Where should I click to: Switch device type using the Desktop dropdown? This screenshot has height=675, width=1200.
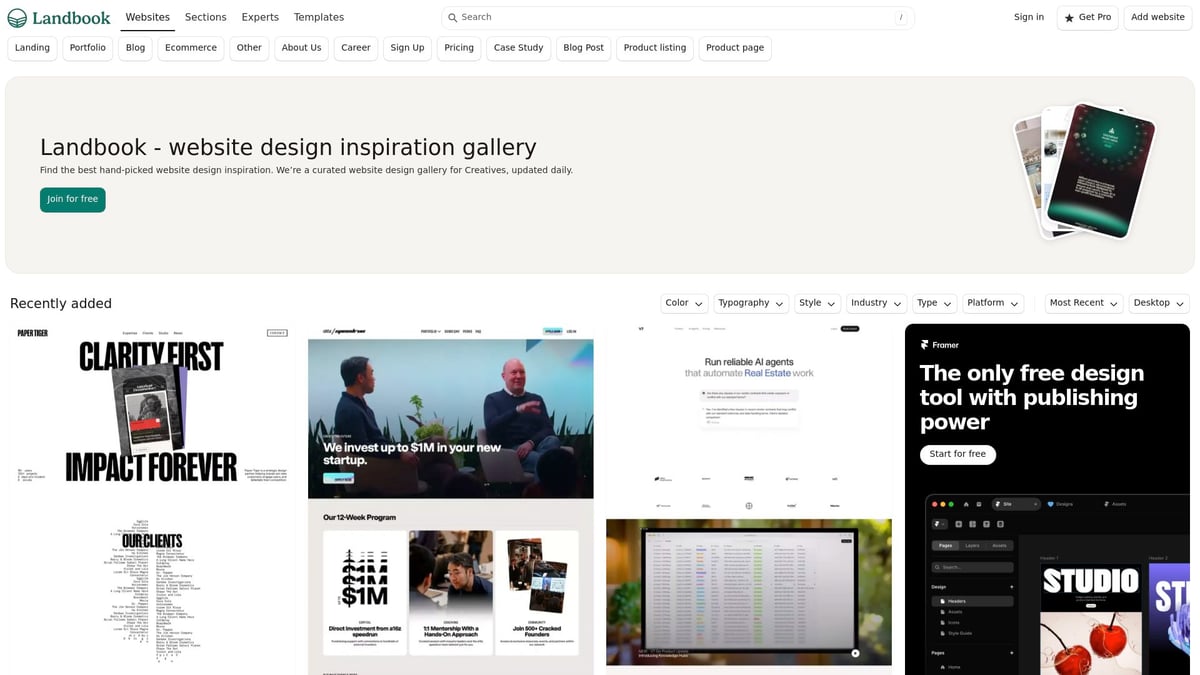[1158, 302]
